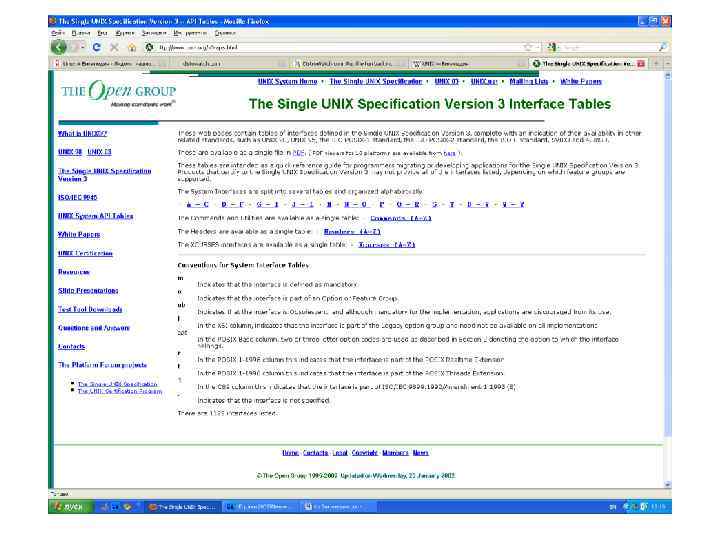Open the footer Legal link
Screen dimensions: 720x540
click(340, 453)
